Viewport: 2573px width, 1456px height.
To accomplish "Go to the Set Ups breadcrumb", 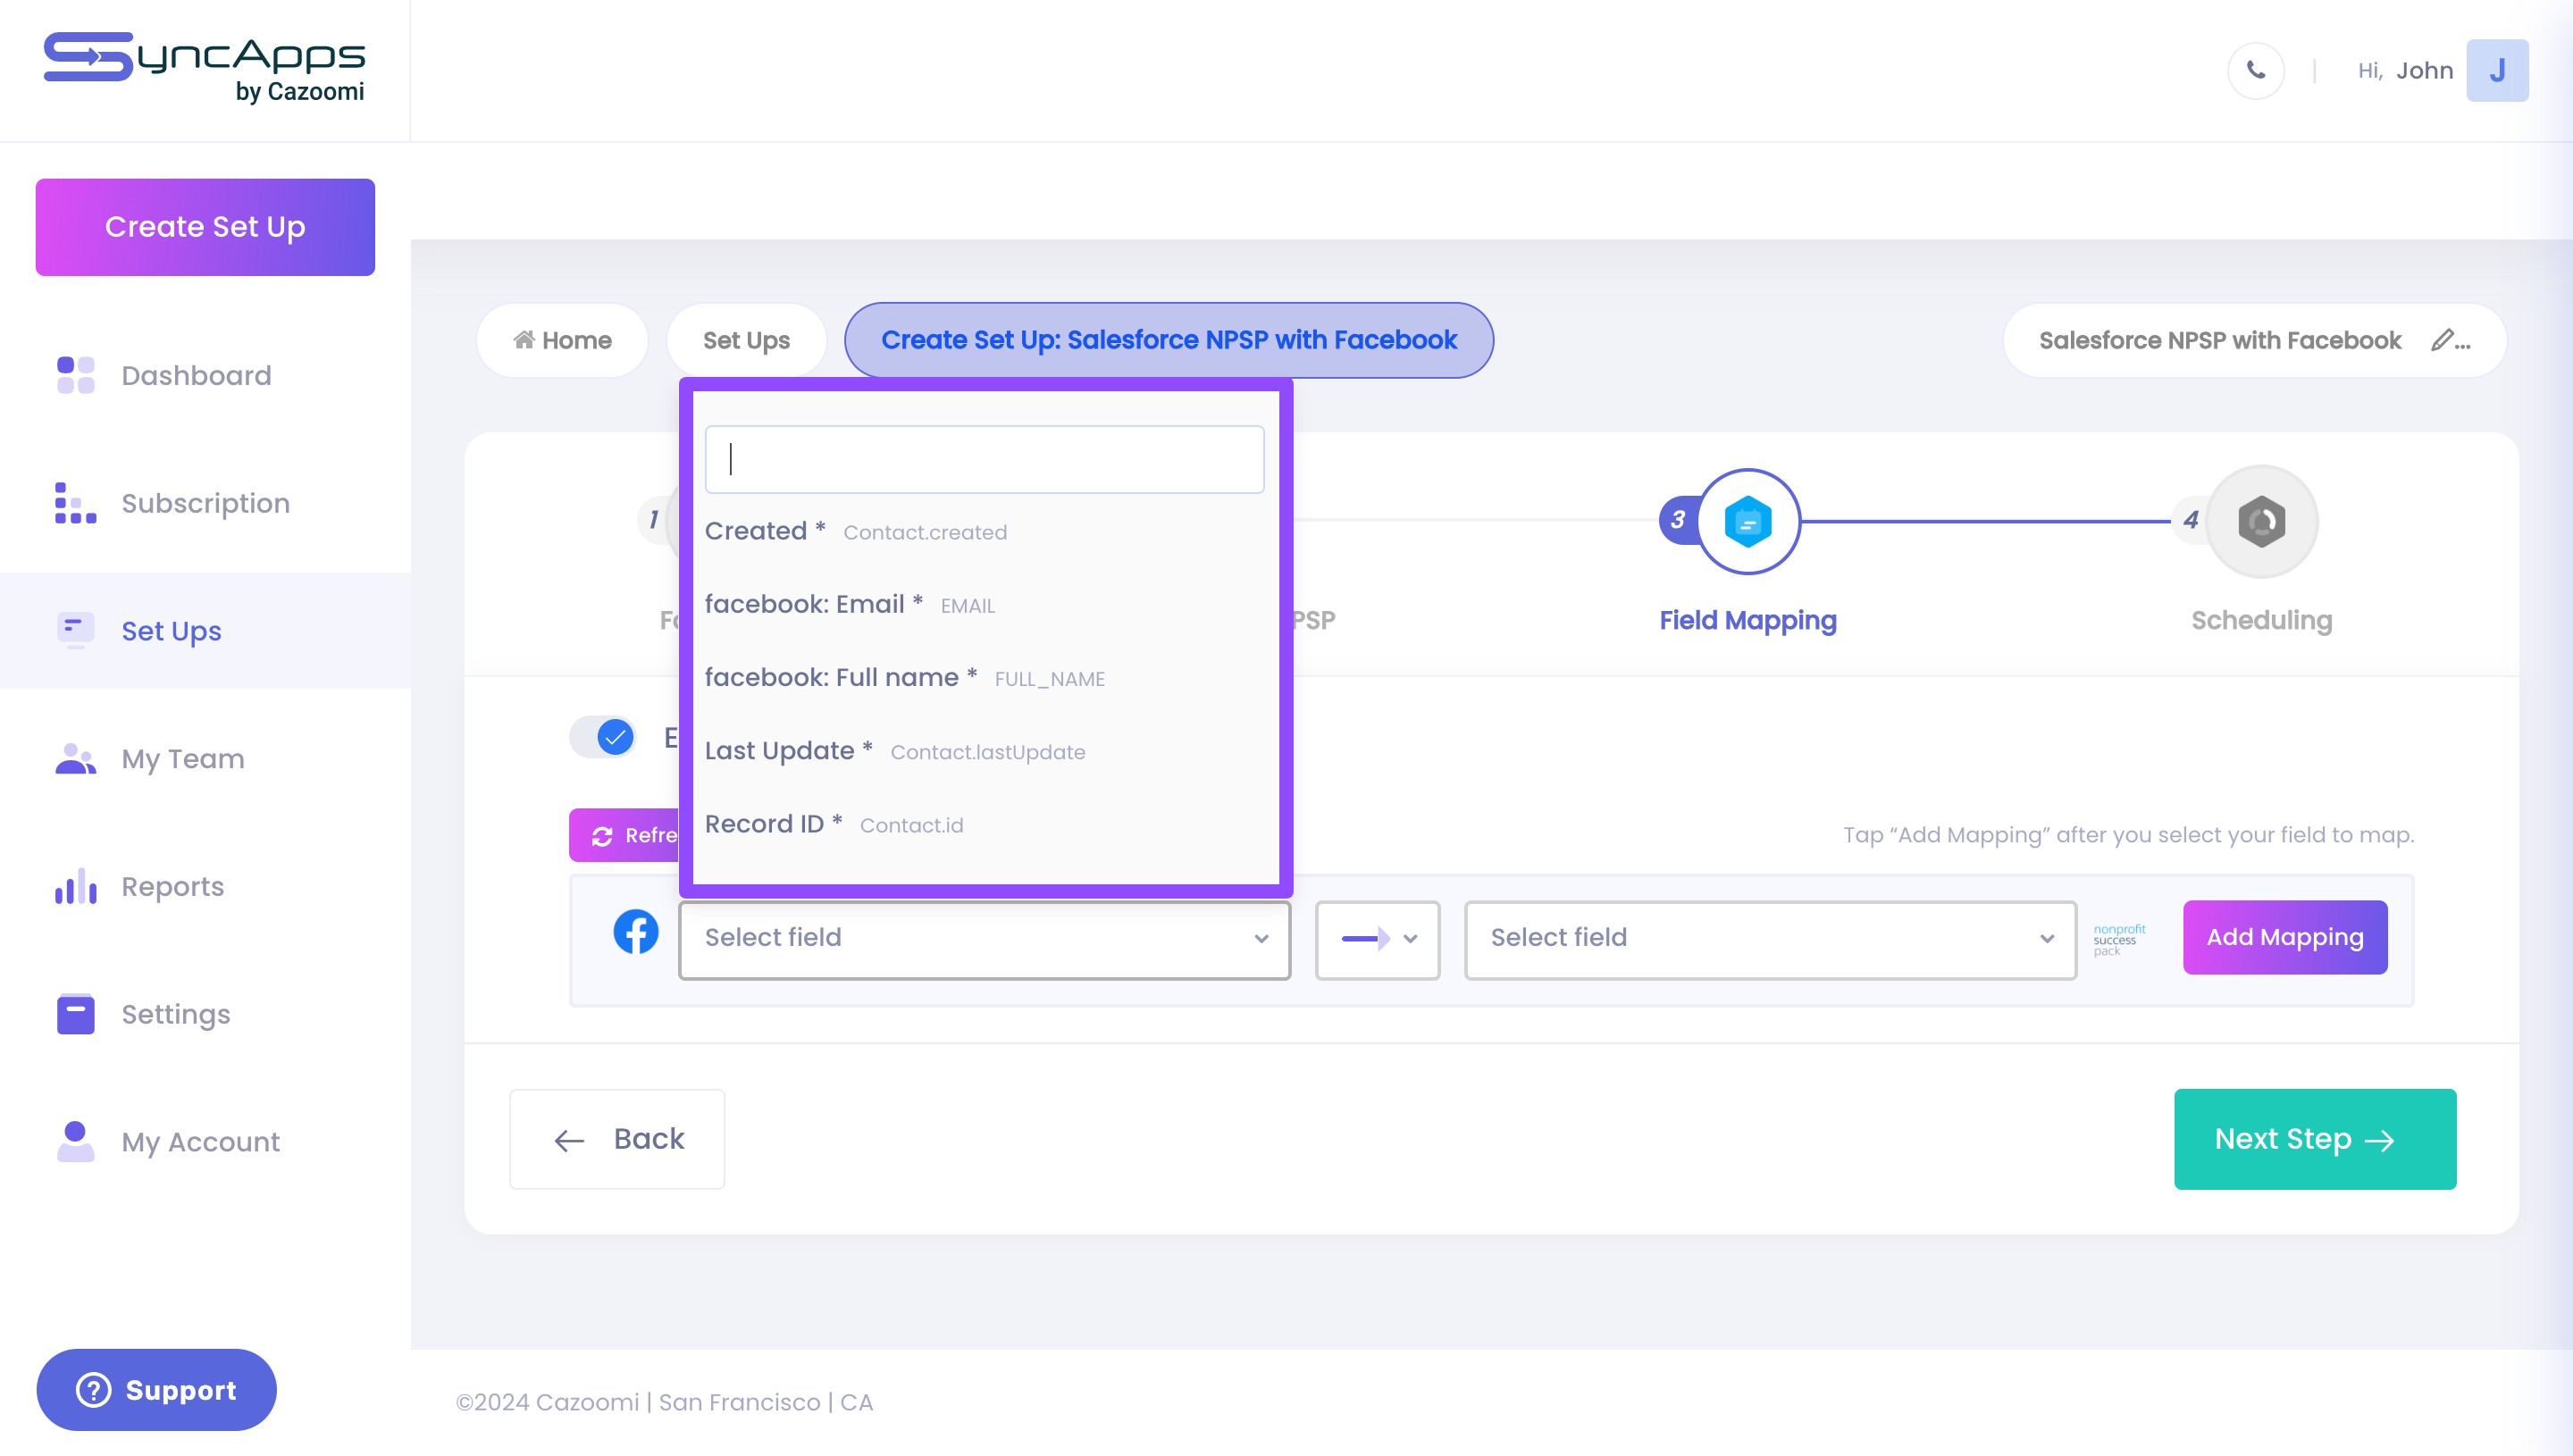I will click(x=746, y=340).
